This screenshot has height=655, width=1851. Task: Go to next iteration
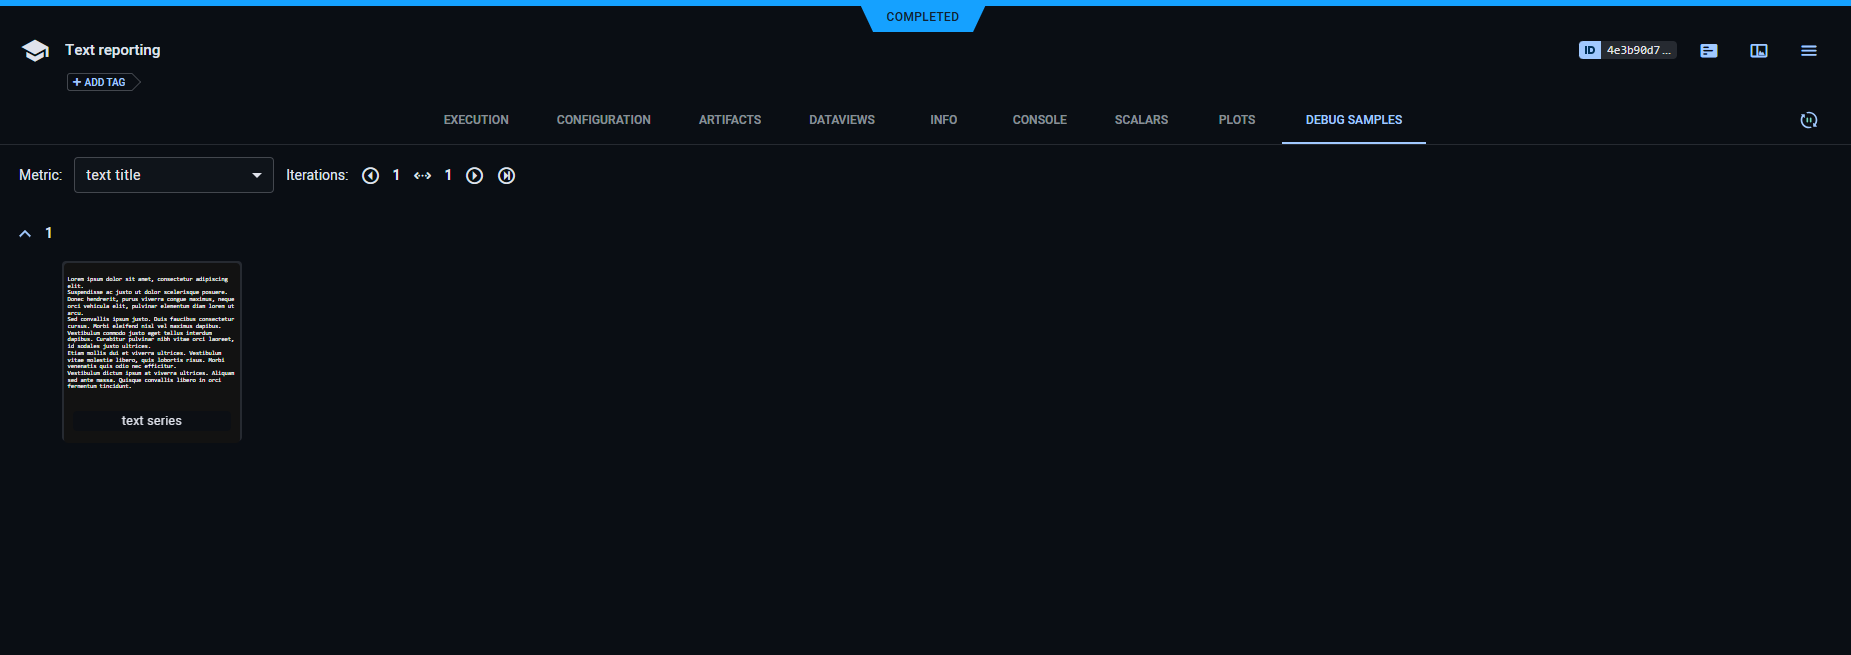click(x=475, y=176)
